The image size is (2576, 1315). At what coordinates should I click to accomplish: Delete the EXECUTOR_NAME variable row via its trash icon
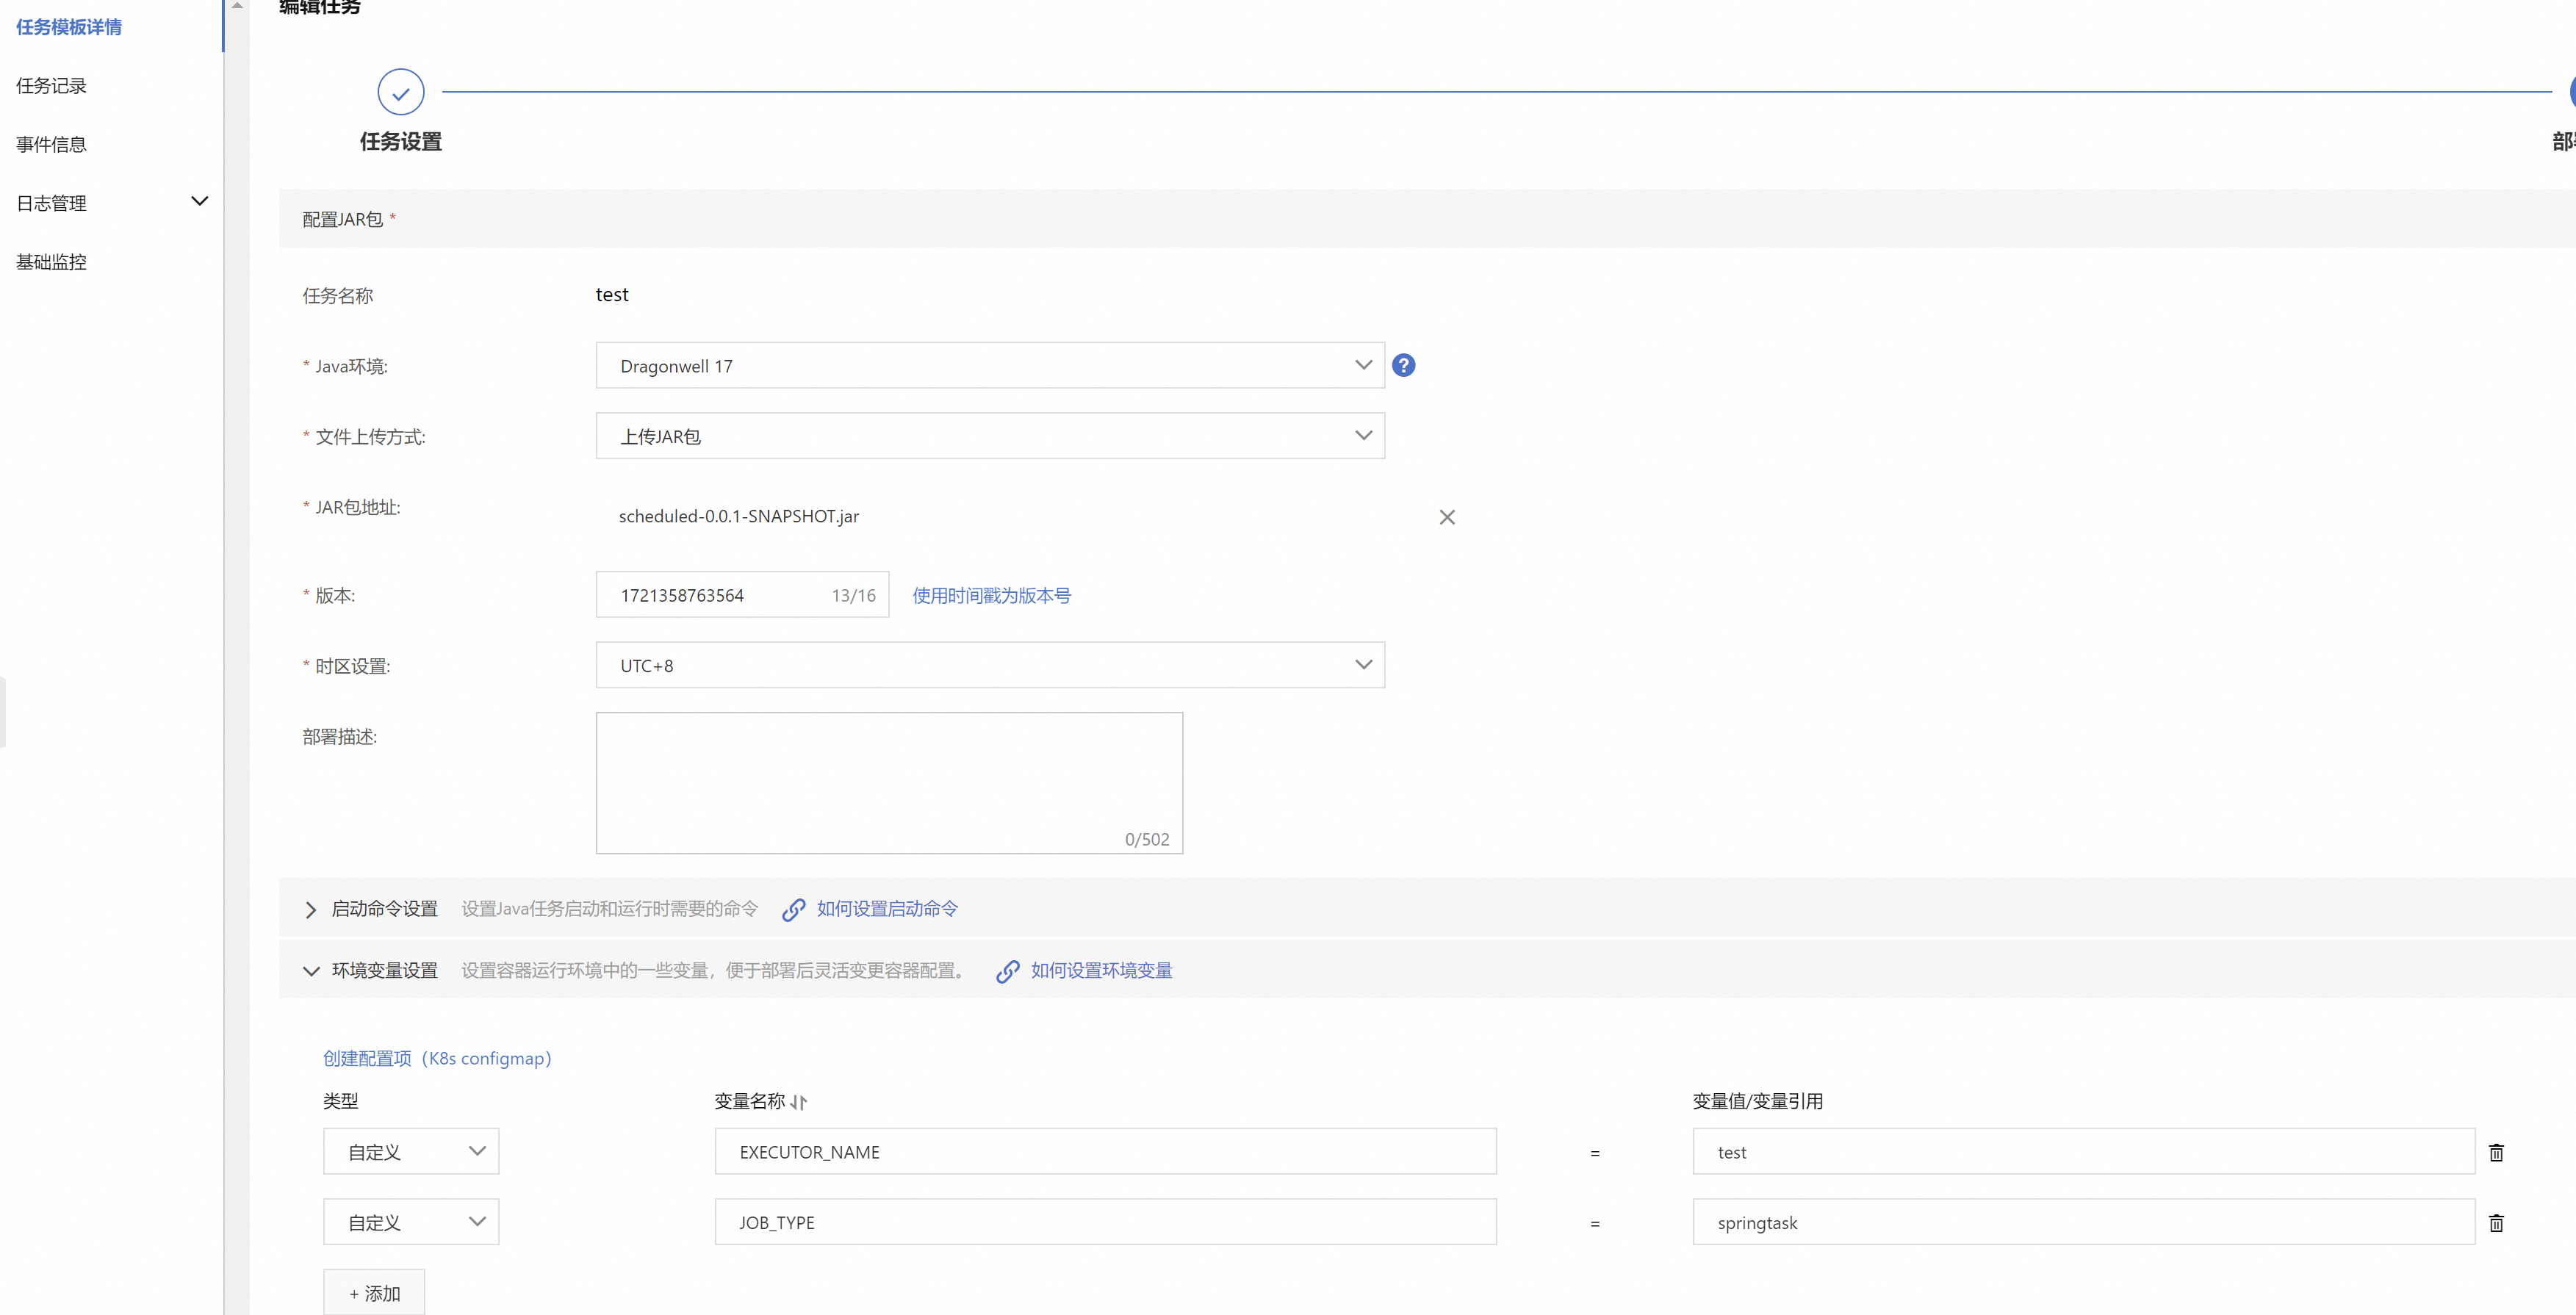coord(2495,1152)
